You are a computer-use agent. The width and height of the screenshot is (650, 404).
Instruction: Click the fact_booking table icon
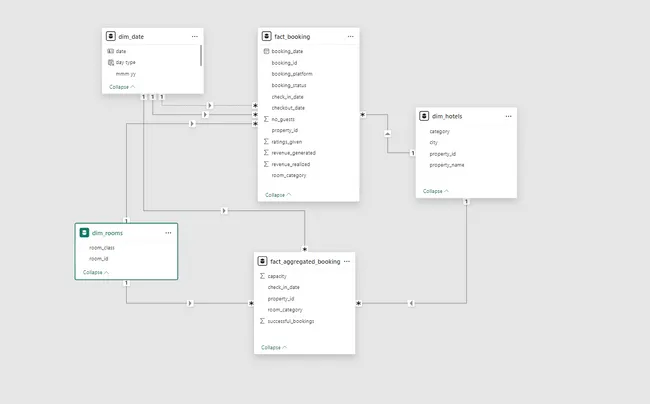coord(267,36)
